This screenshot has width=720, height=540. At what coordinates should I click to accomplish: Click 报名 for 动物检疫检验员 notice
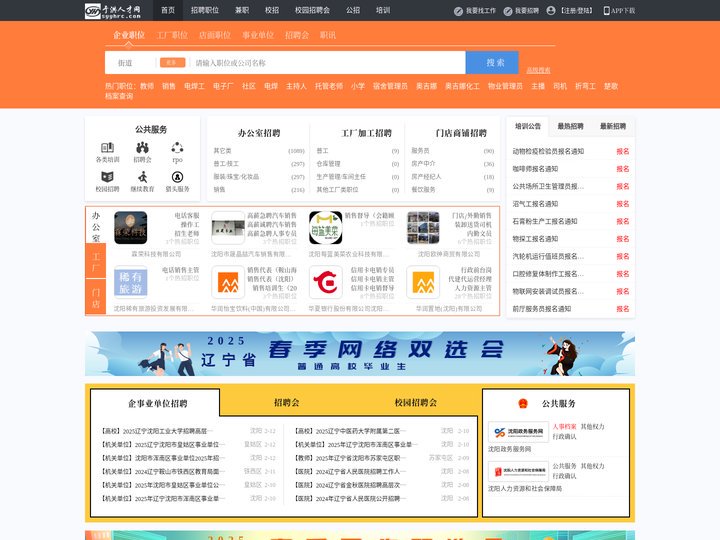623,151
